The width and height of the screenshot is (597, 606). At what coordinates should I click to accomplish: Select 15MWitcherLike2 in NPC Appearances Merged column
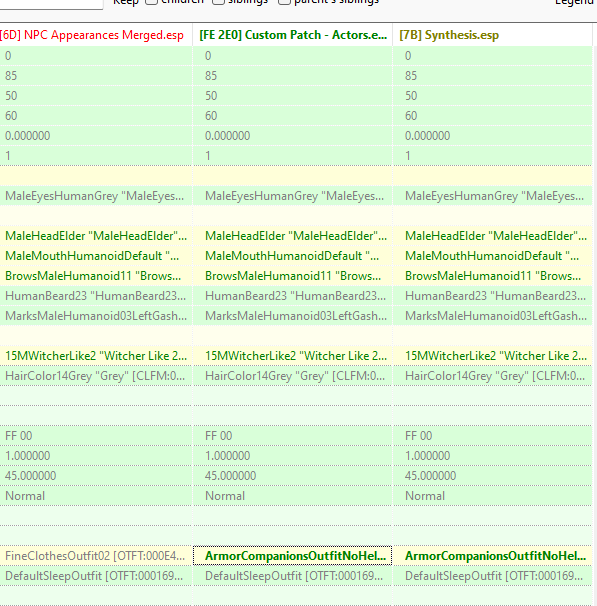click(96, 356)
